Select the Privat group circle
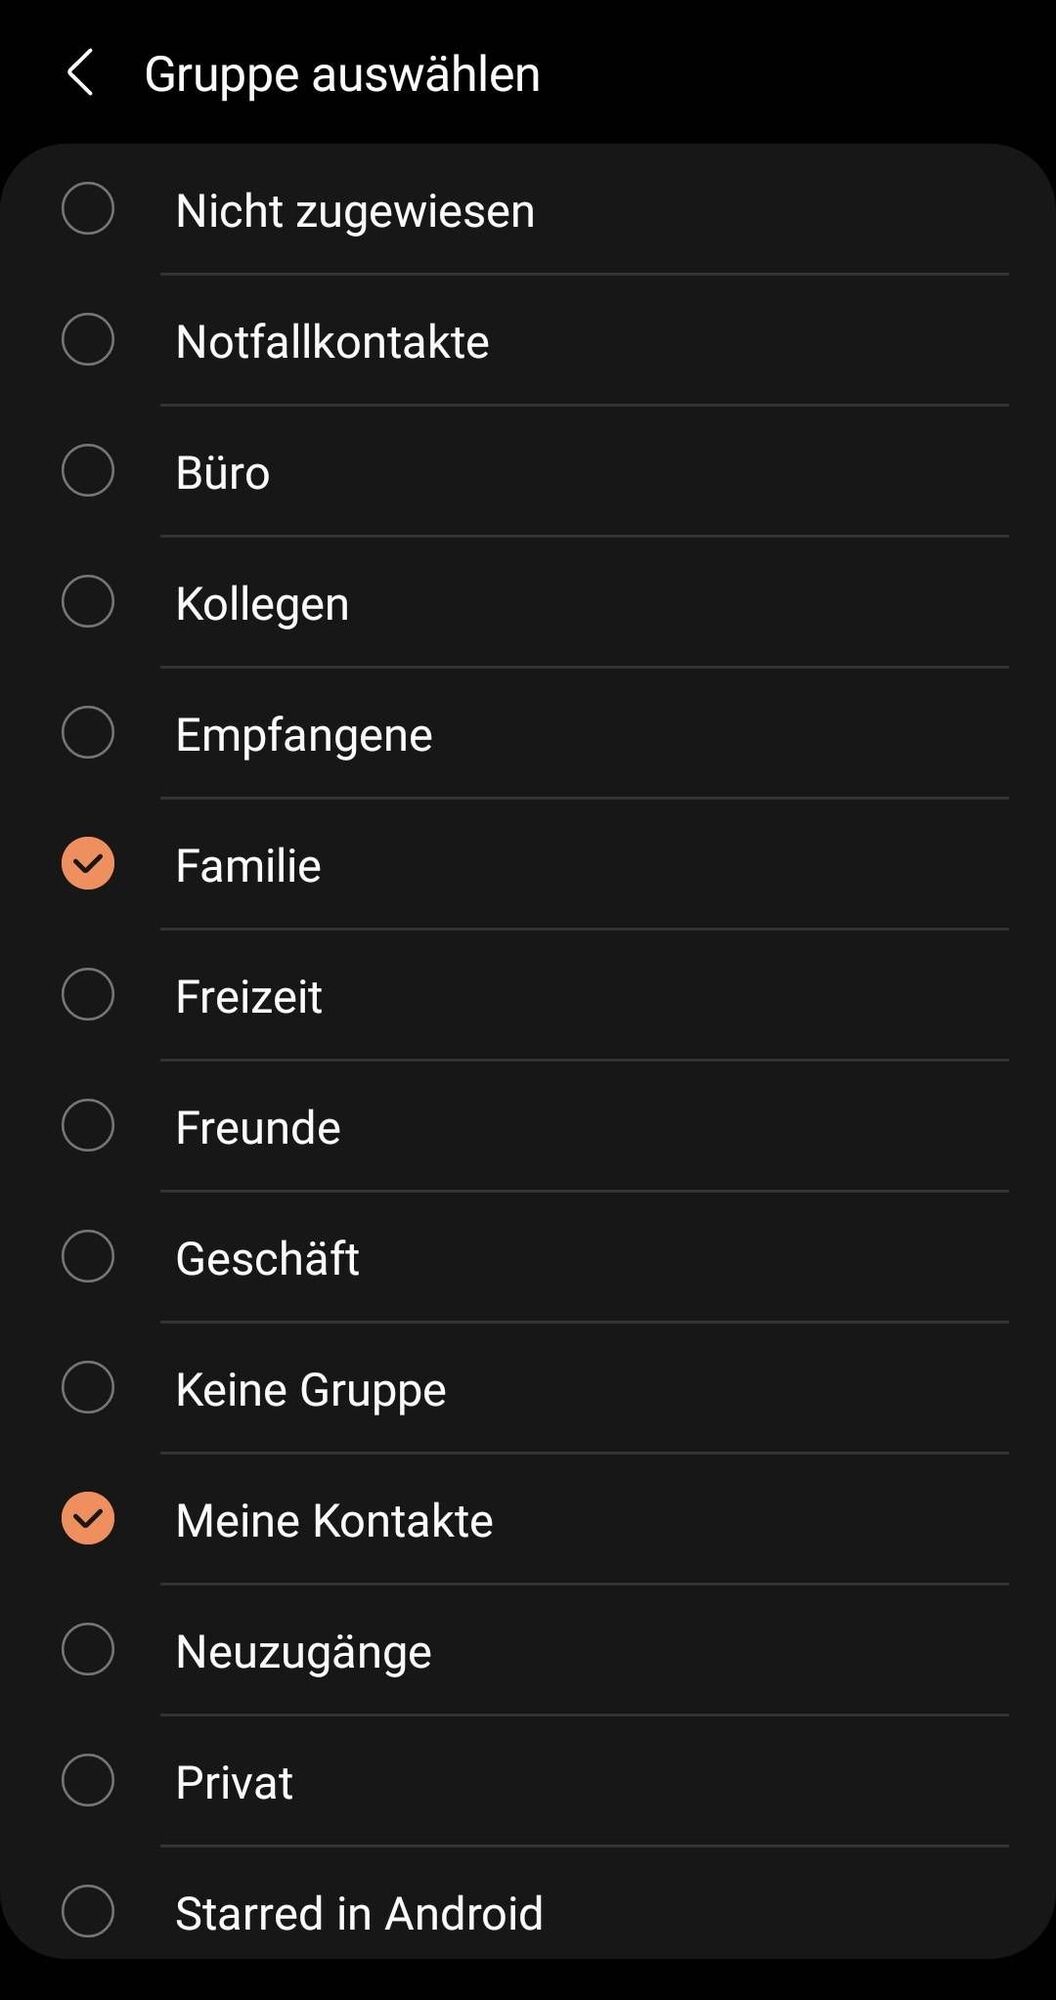This screenshot has width=1056, height=2000. pyautogui.click(x=88, y=1780)
